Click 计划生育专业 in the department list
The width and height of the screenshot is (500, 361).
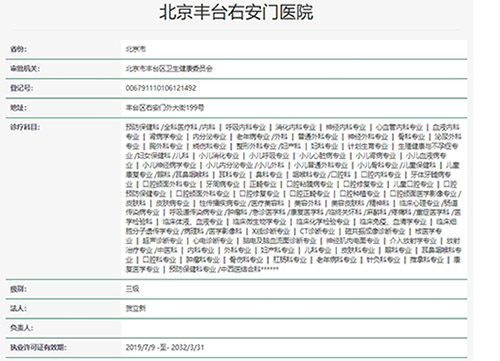(x=368, y=146)
